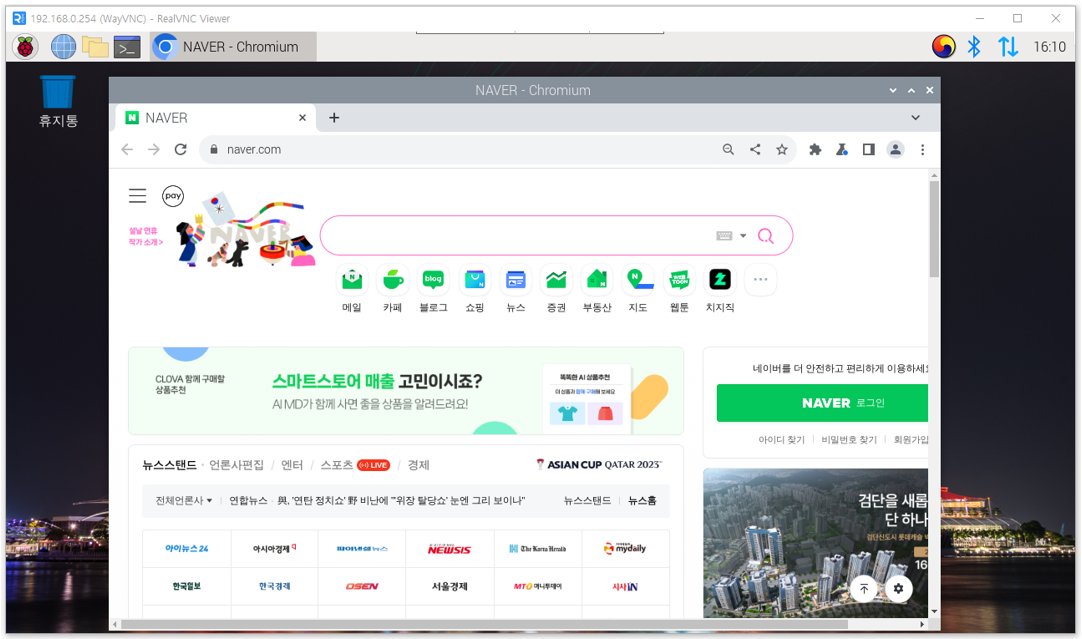
Task: Open the OSEN press logo
Action: click(362, 587)
